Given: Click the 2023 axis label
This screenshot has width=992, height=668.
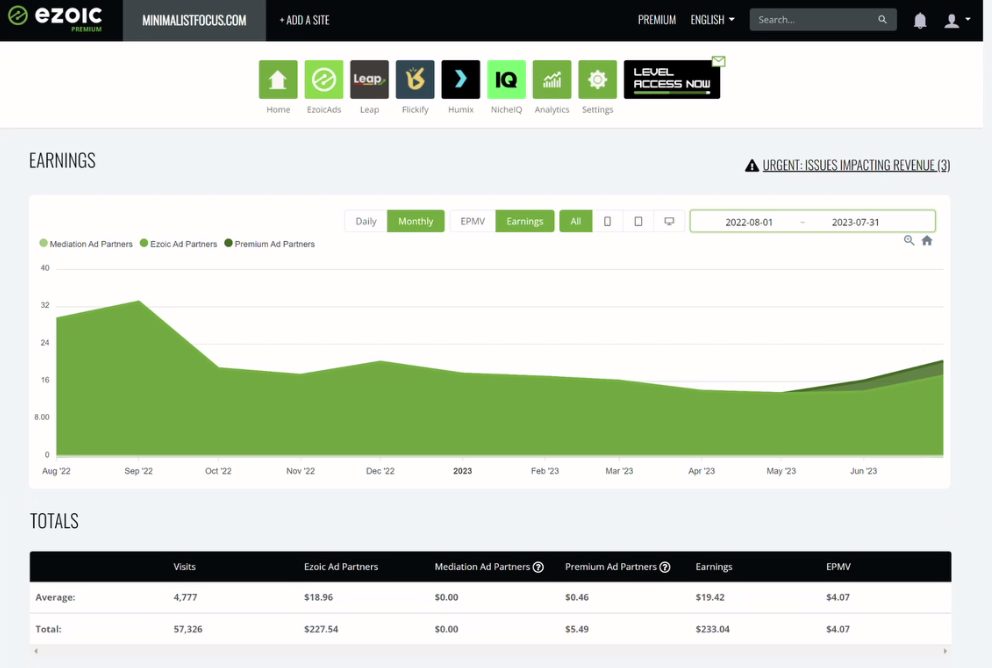Looking at the screenshot, I should (x=462, y=471).
